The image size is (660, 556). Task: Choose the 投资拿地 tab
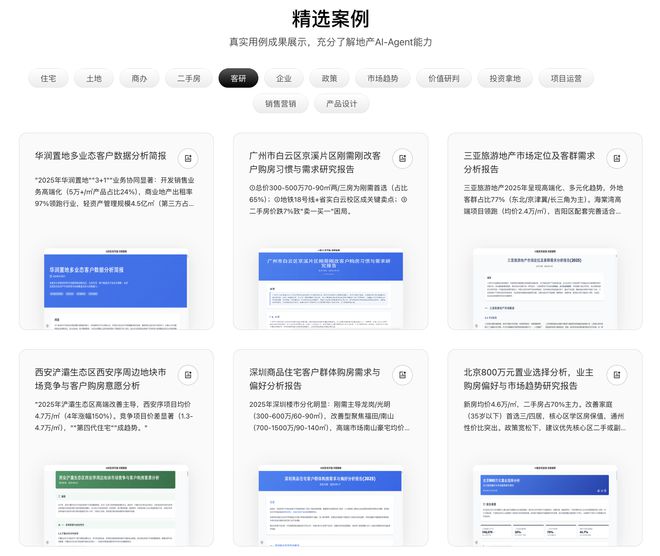point(505,78)
